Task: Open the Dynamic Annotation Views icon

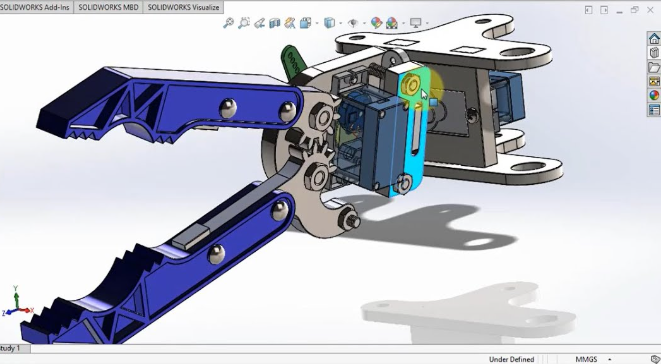Action: tap(290, 23)
